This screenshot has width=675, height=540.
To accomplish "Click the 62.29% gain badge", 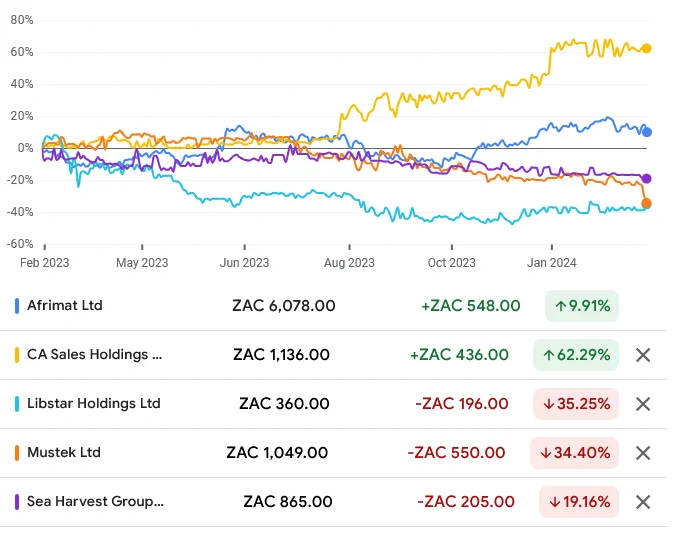I will pos(576,355).
